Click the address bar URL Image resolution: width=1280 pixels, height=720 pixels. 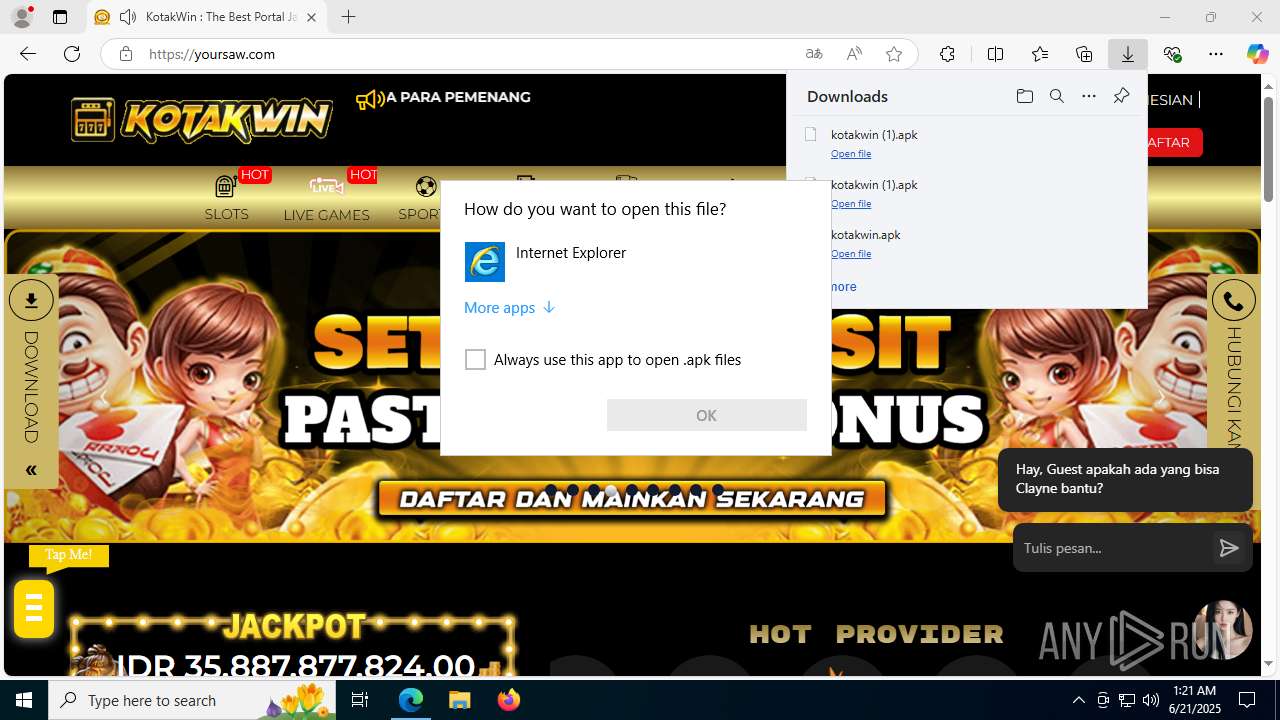click(212, 54)
